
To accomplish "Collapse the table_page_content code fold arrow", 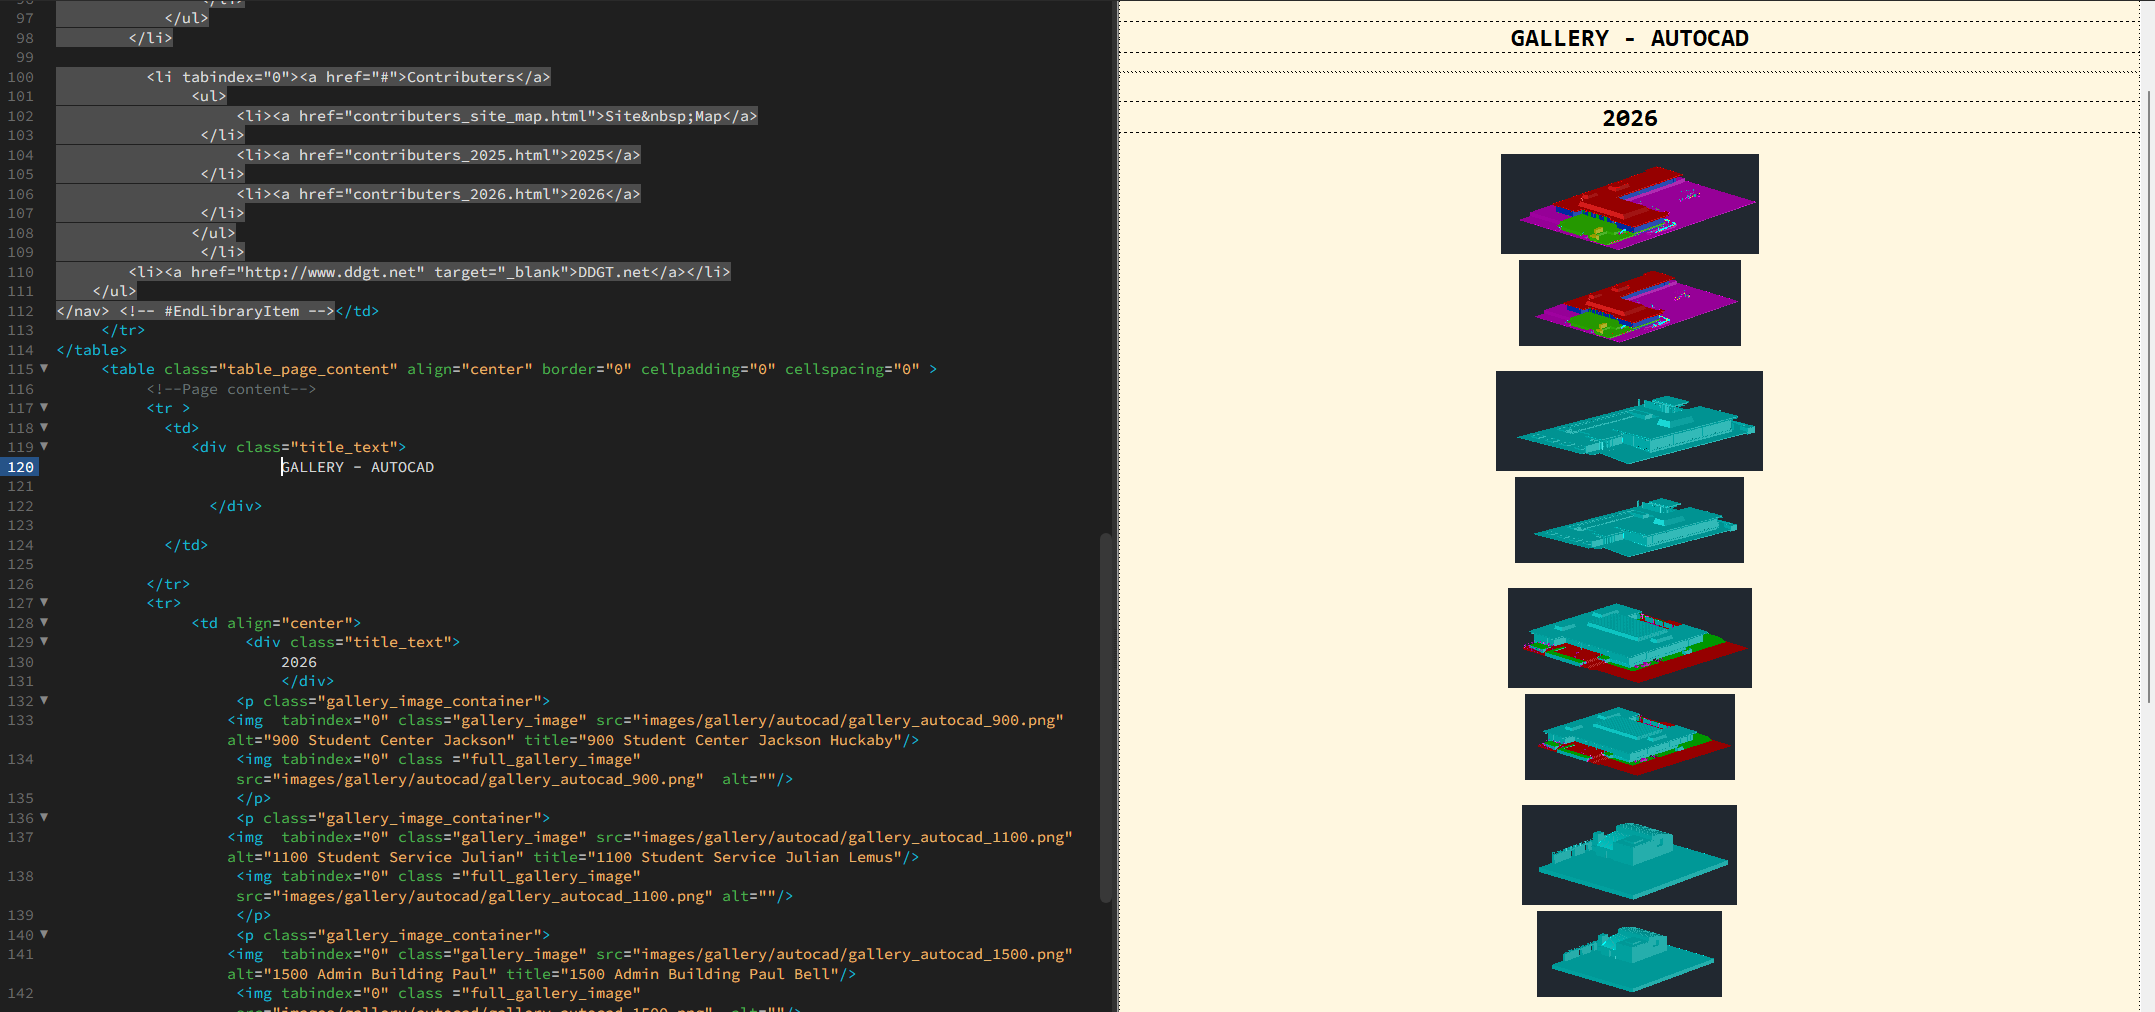I will [44, 369].
